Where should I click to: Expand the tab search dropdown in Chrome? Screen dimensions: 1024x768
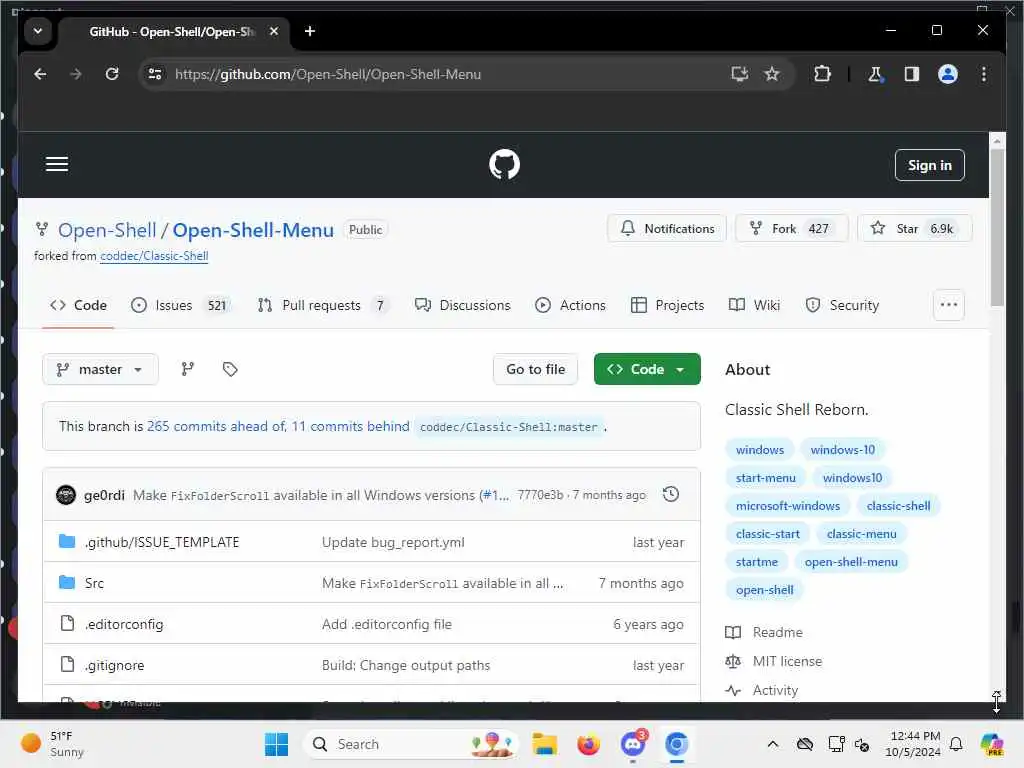[38, 31]
